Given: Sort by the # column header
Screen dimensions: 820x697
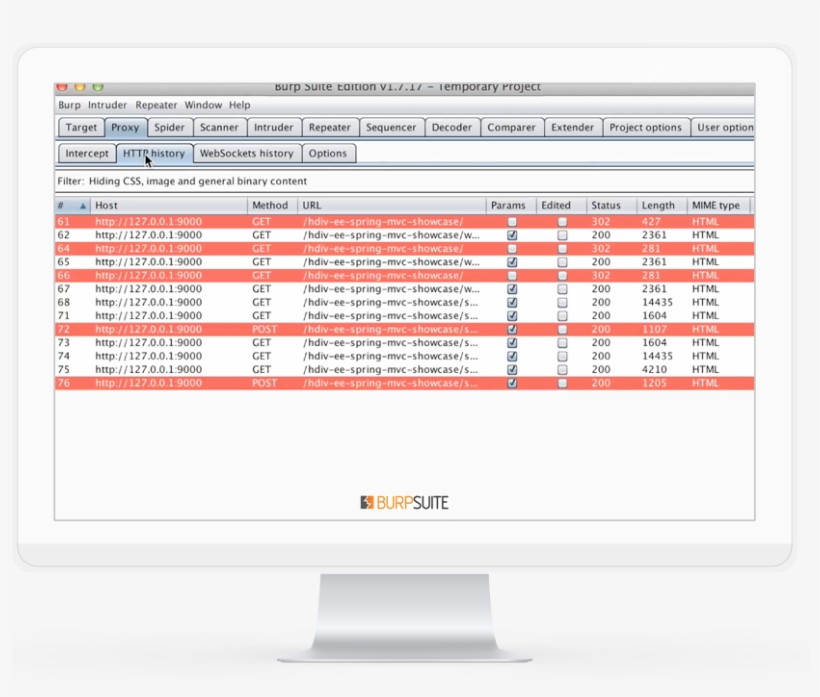Looking at the screenshot, I should [72, 205].
